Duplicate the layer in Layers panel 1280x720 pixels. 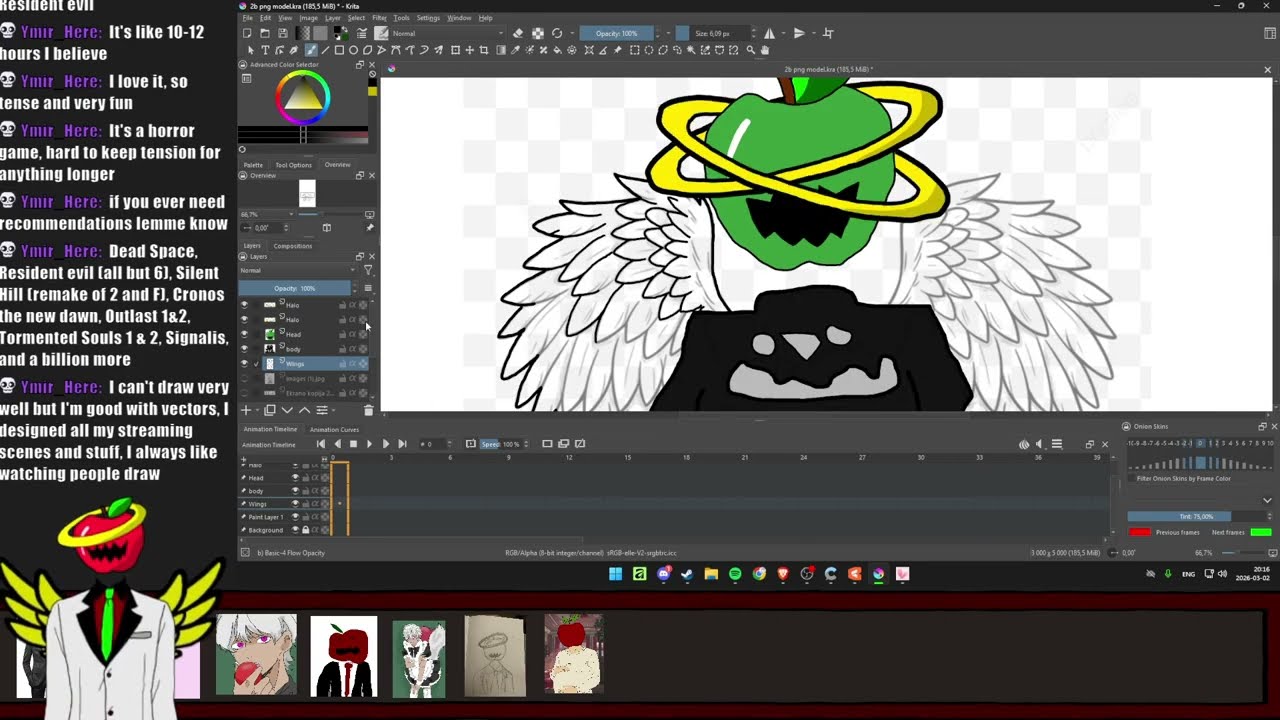270,410
